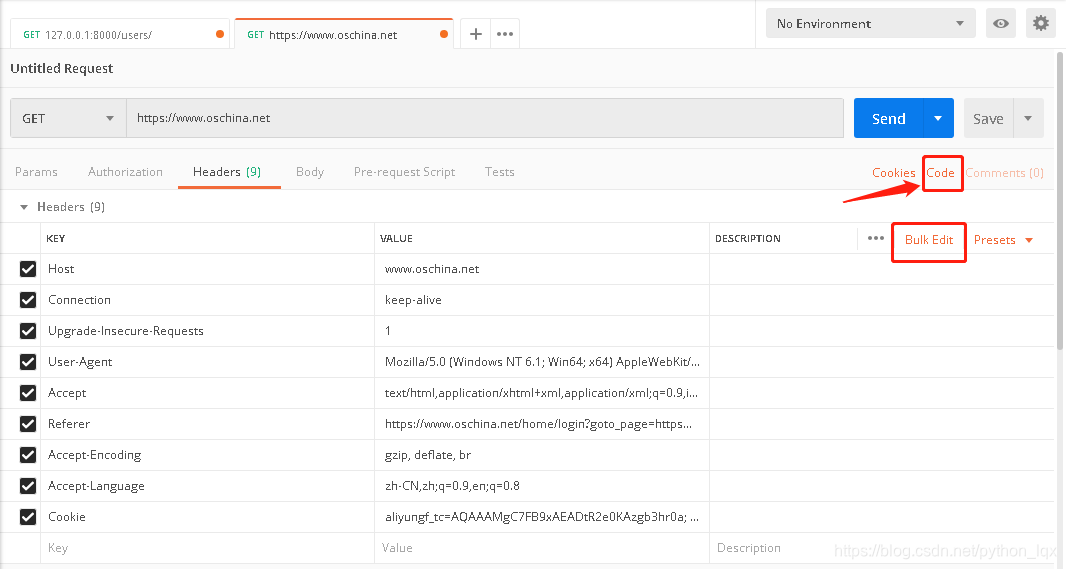Click the Save button
Screen dimensions: 1066x569
(x=988, y=118)
